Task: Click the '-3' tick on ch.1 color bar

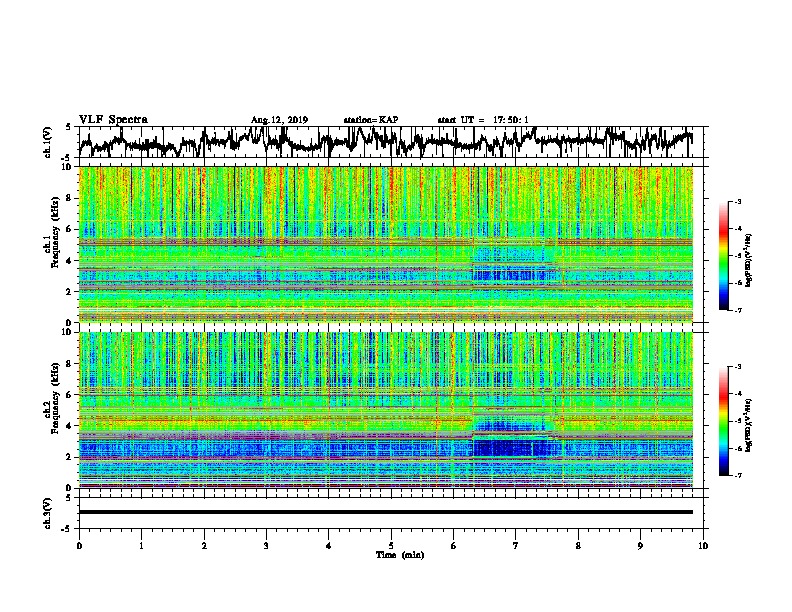Action: 738,202
